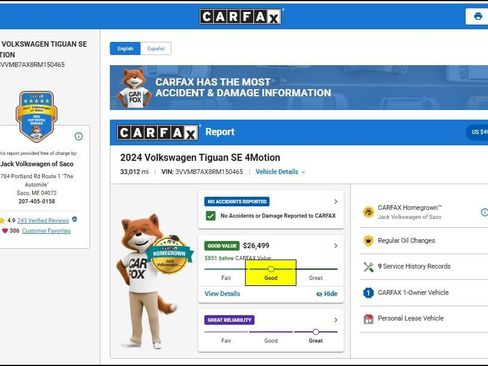Click the US price button in the Report header
Screen dimensions: 488x366
pyautogui.click(x=477, y=132)
